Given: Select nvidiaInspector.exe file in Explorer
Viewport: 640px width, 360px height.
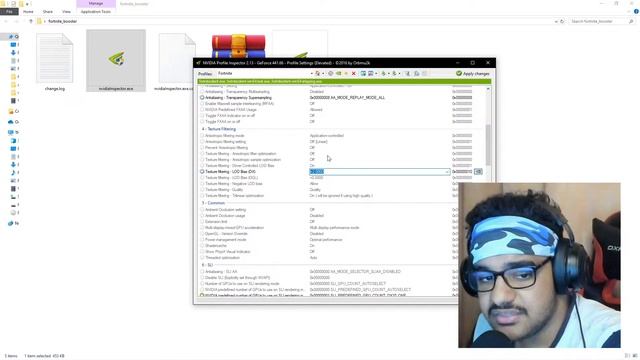Looking at the screenshot, I should [x=116, y=60].
